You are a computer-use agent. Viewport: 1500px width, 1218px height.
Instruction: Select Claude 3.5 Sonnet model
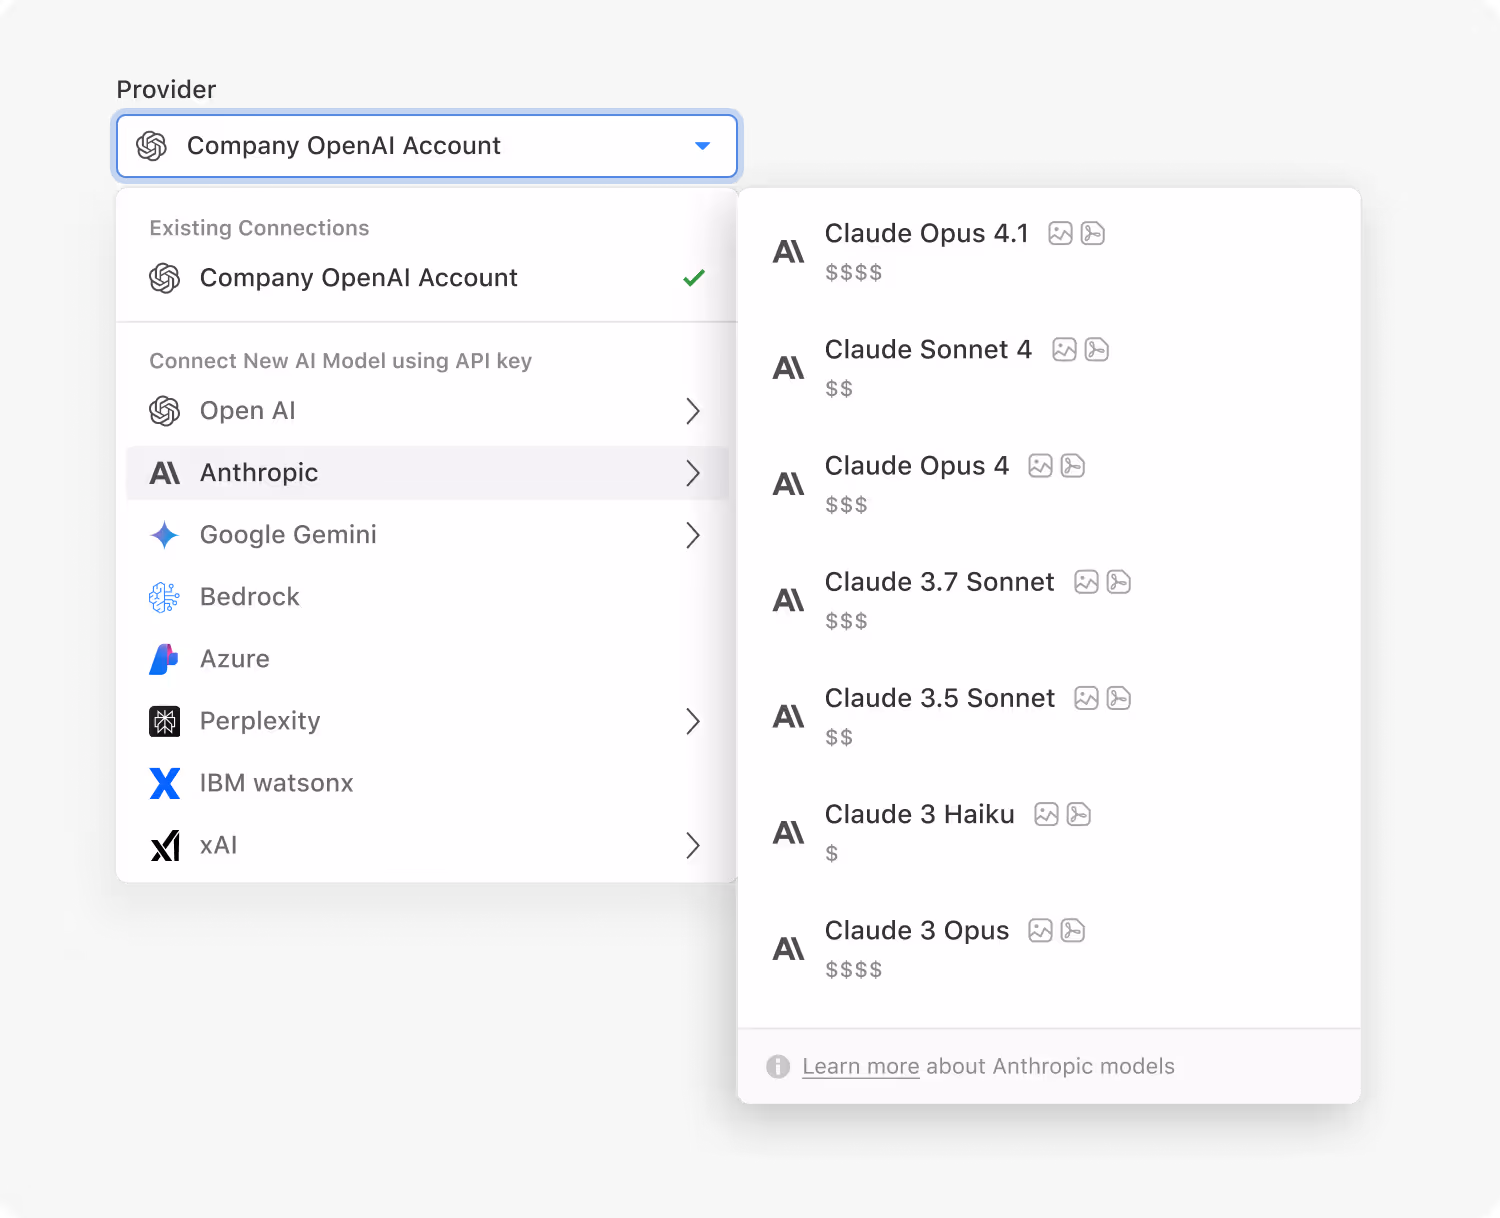tap(1049, 716)
